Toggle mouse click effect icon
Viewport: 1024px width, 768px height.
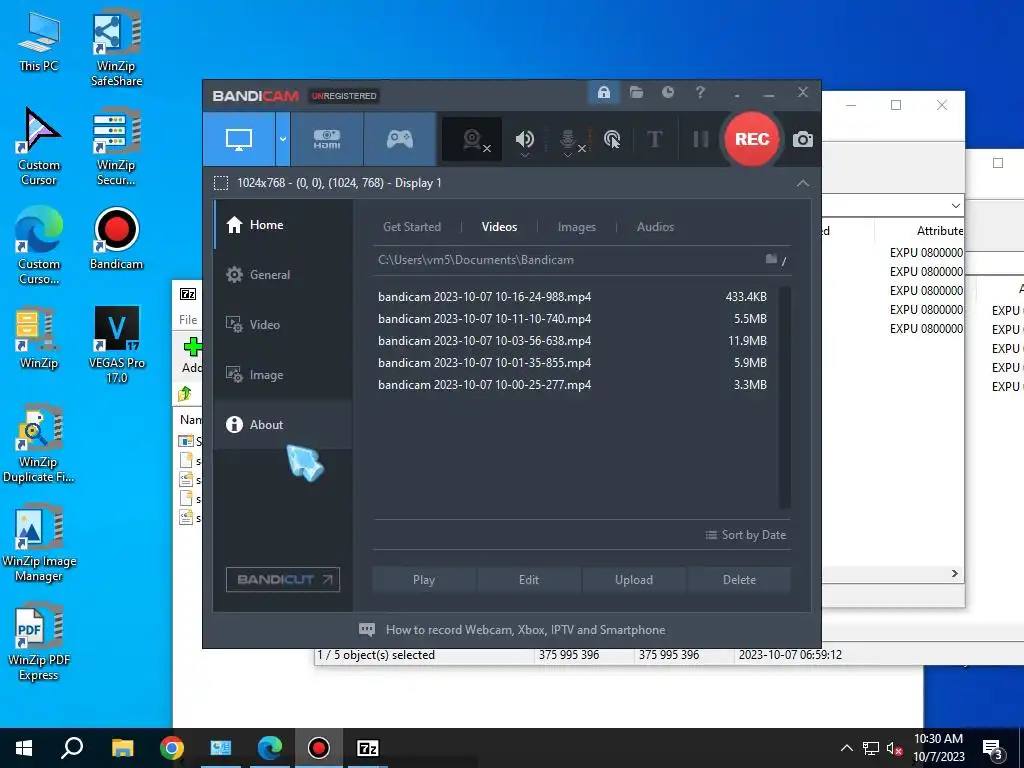tap(612, 139)
